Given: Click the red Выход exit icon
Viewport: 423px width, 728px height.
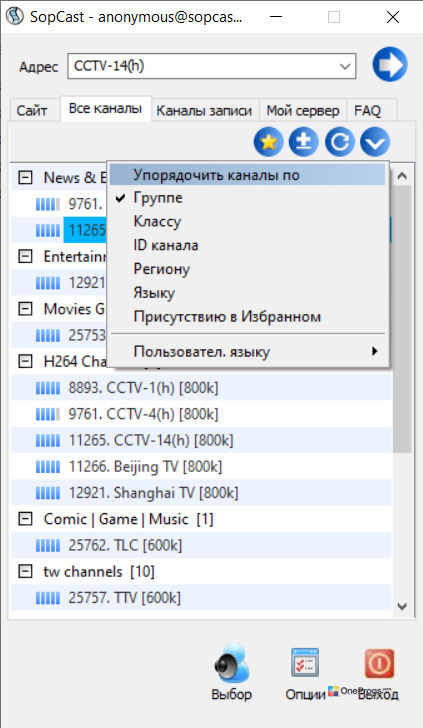Looking at the screenshot, I should pos(379,663).
